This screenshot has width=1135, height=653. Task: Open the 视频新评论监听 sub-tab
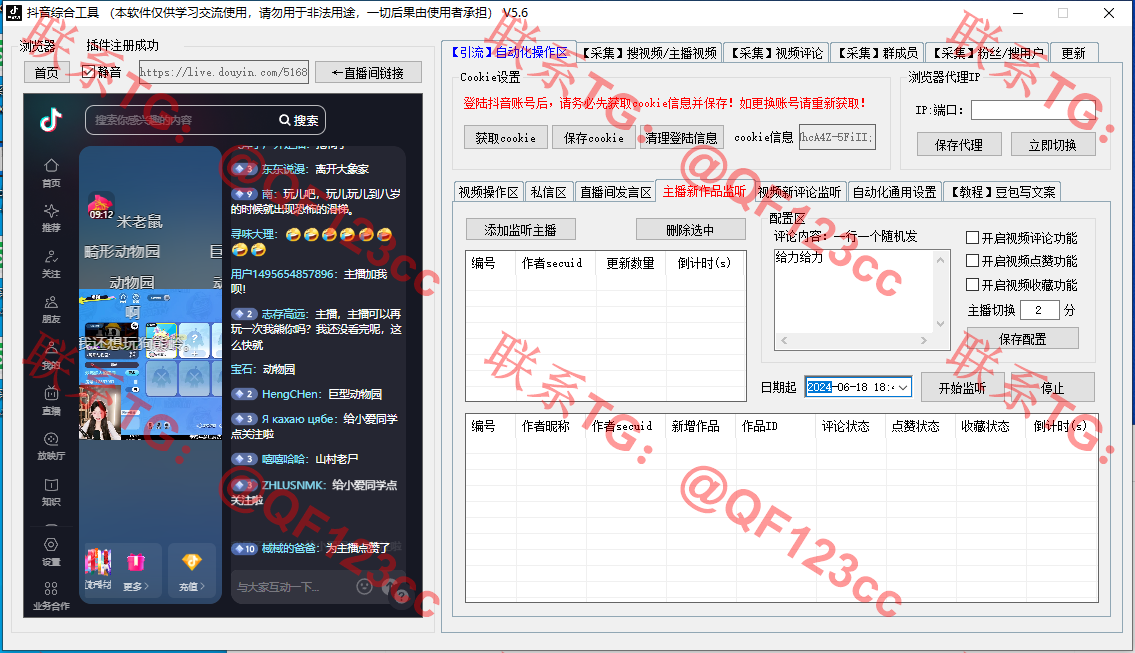(799, 192)
